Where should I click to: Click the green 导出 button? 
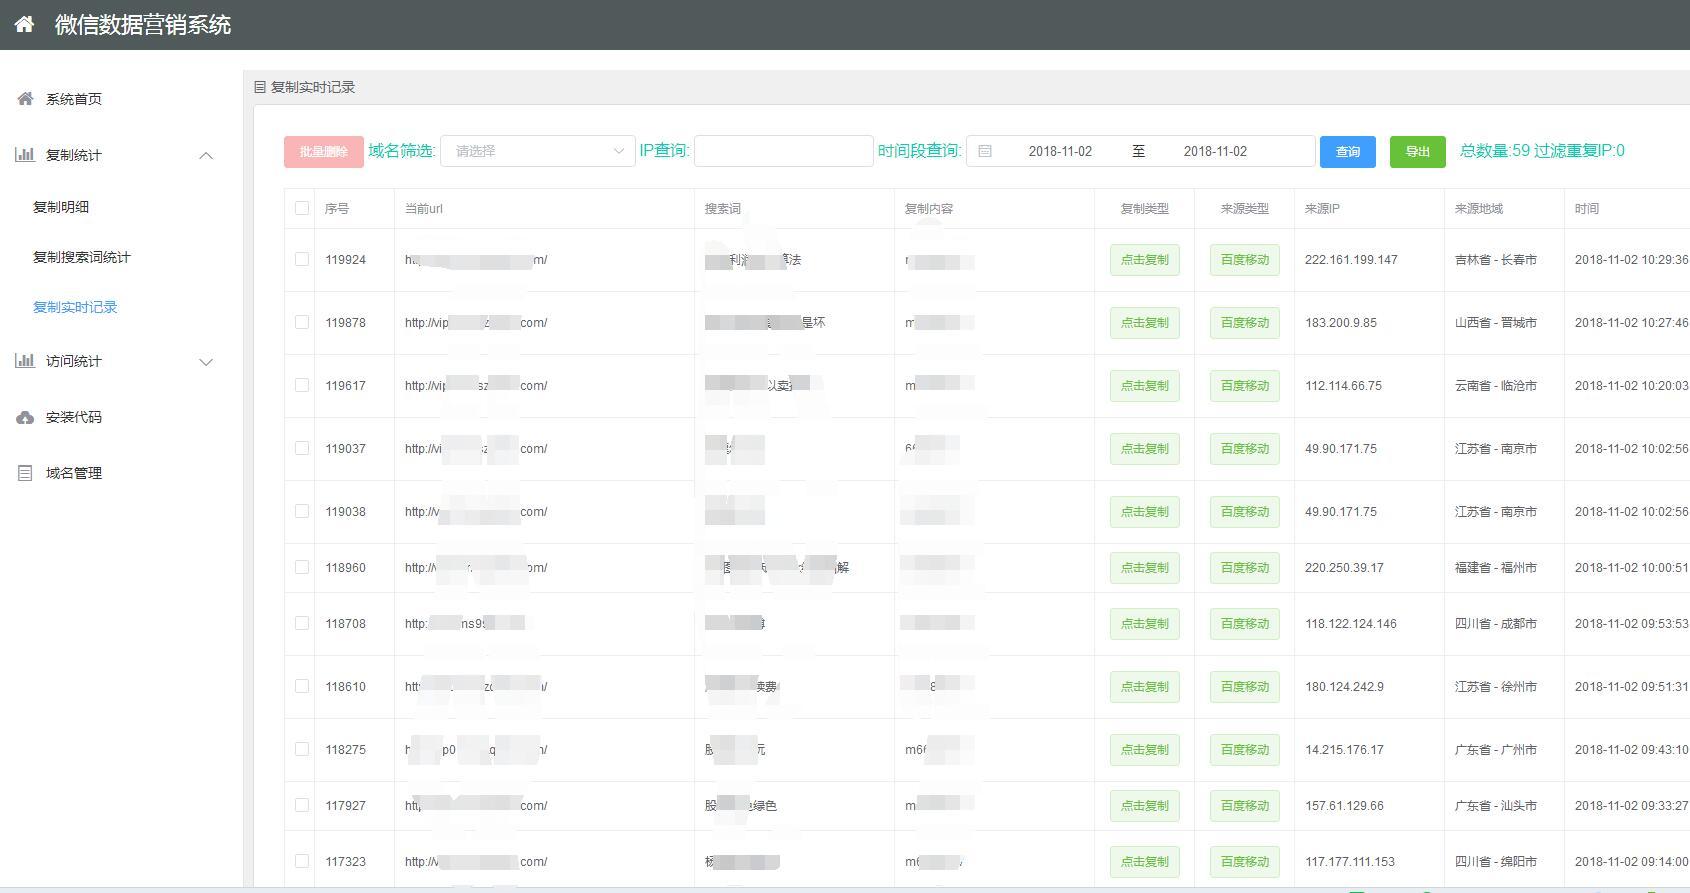pos(1417,152)
